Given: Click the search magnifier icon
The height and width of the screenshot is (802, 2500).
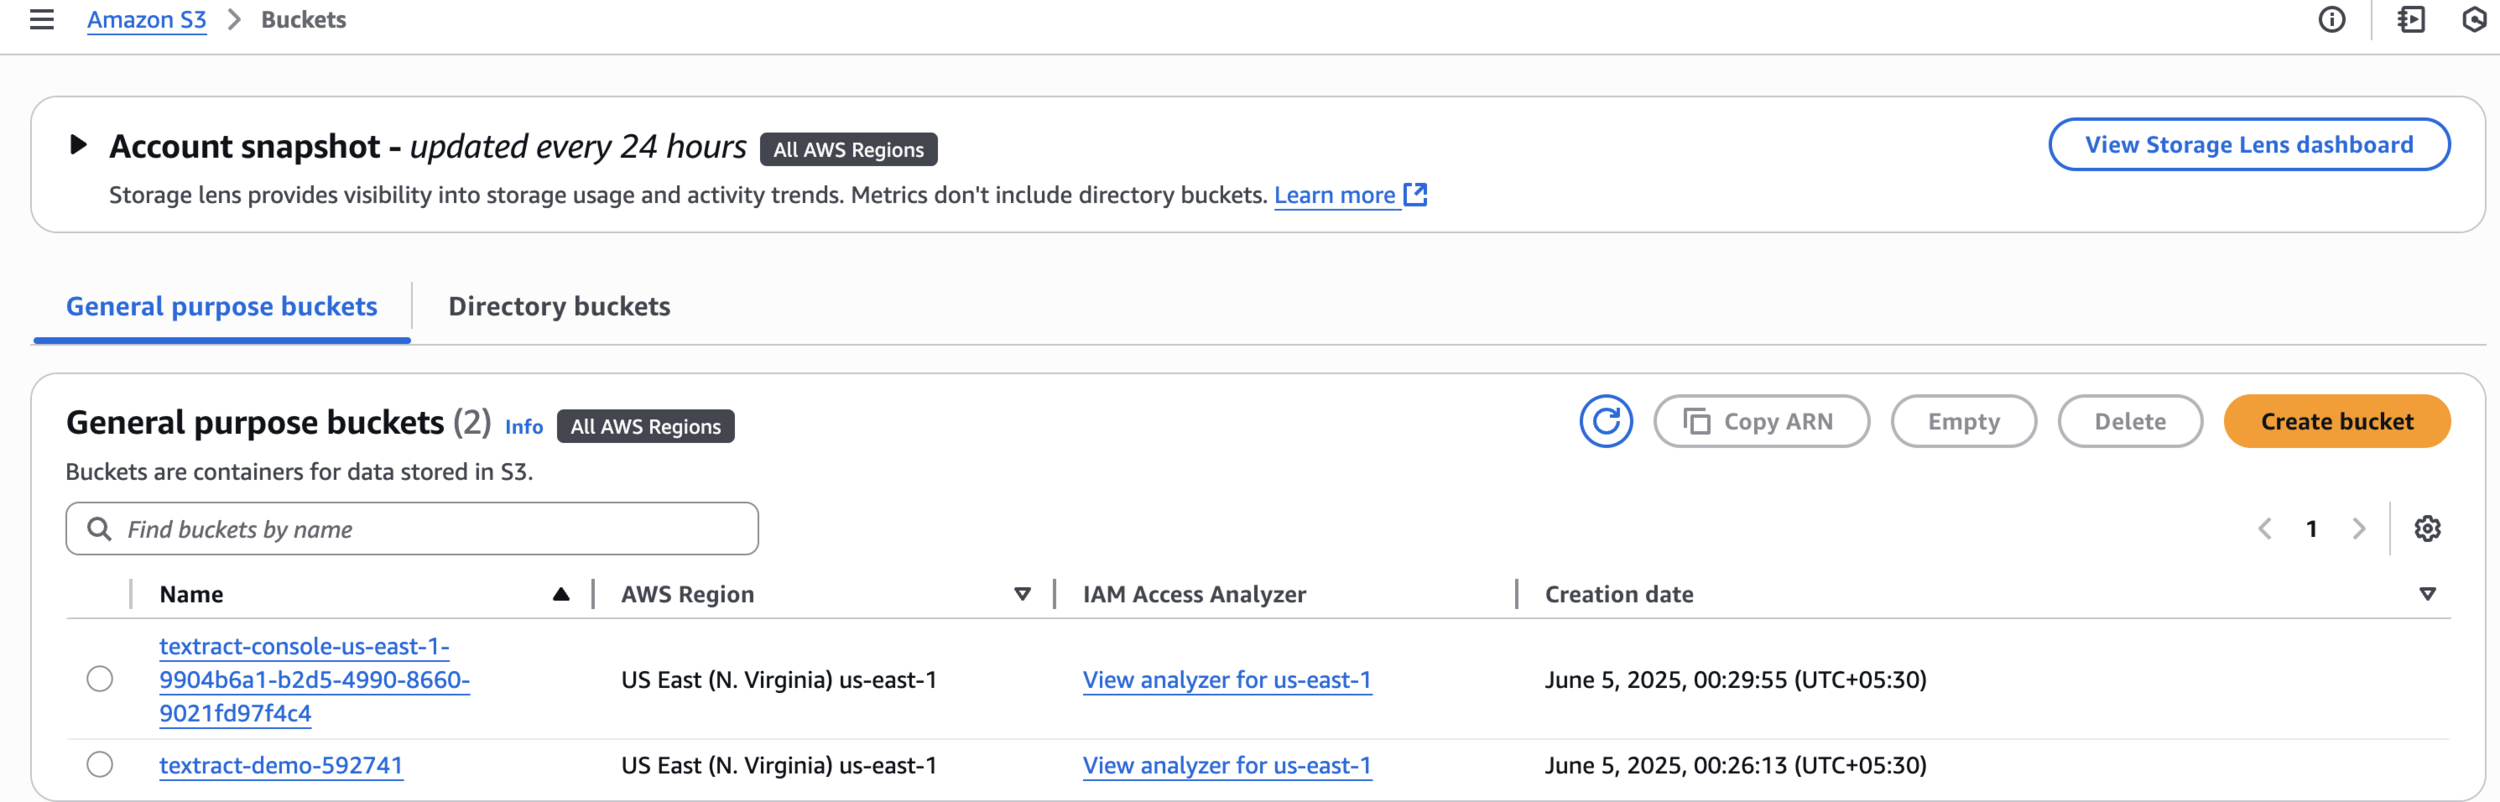Looking at the screenshot, I should [99, 528].
